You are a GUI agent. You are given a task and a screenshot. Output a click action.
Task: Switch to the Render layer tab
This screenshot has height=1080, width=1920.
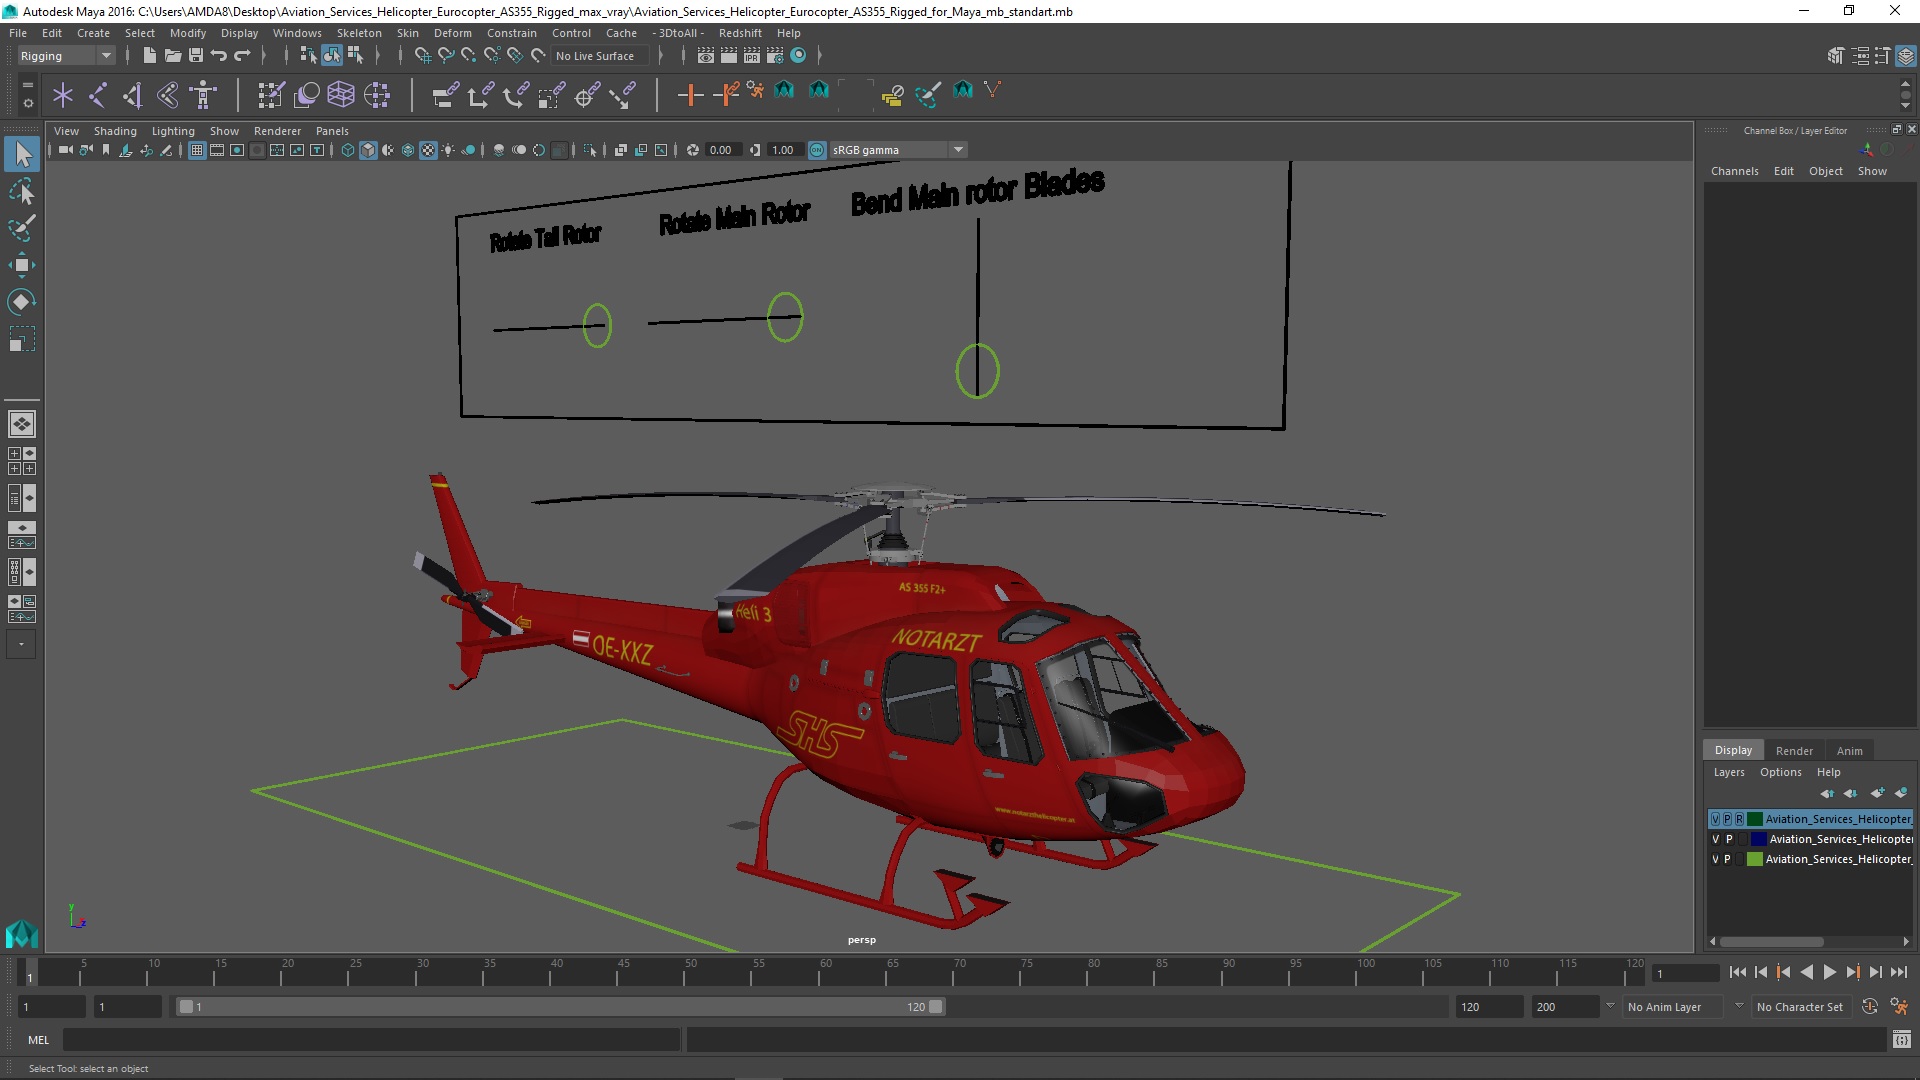1794,751
